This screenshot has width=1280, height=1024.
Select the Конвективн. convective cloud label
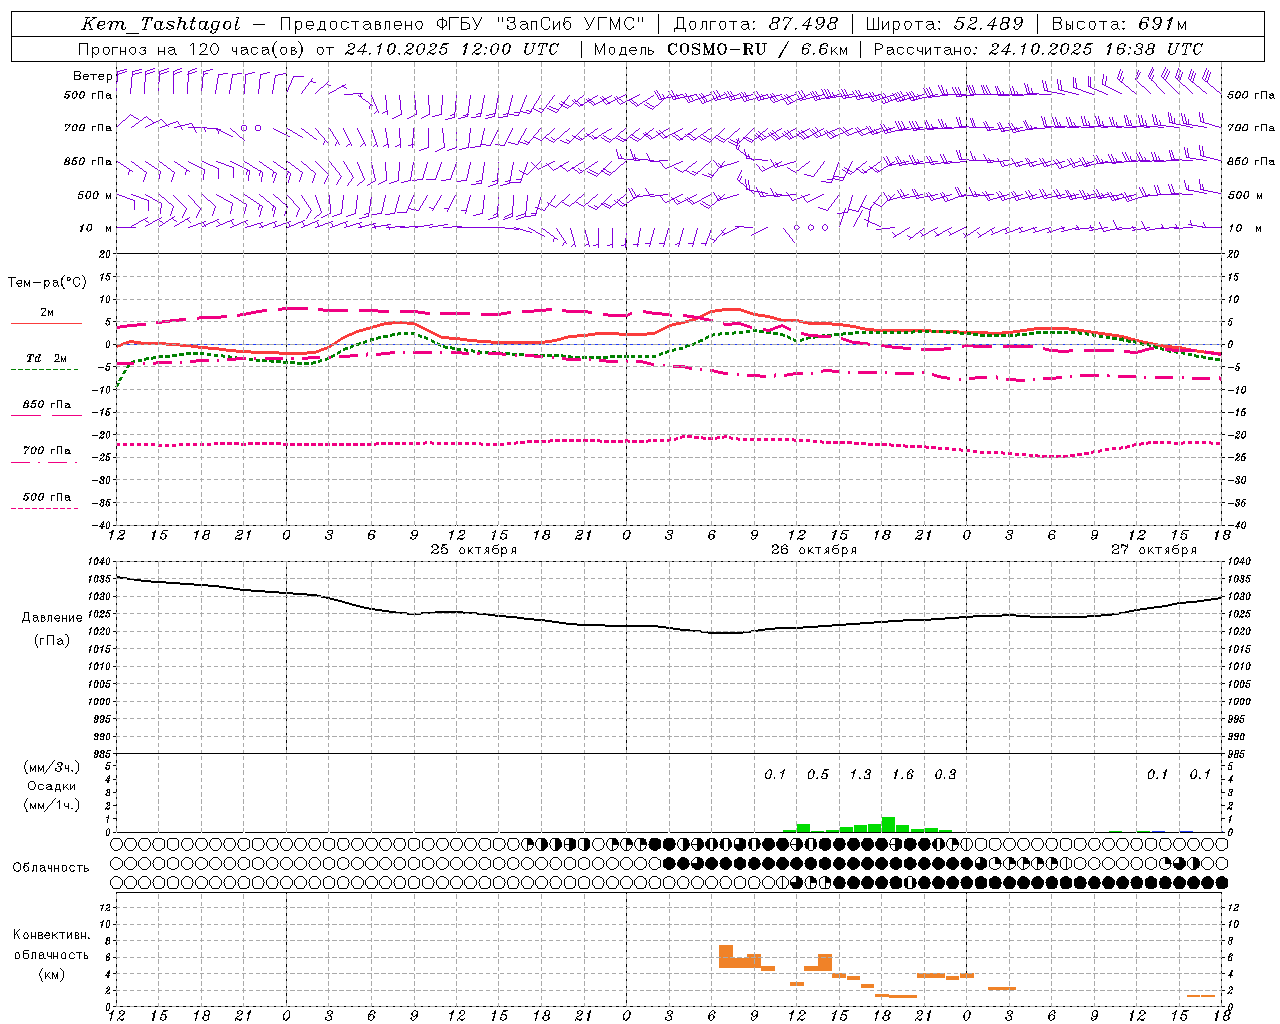coord(51,935)
